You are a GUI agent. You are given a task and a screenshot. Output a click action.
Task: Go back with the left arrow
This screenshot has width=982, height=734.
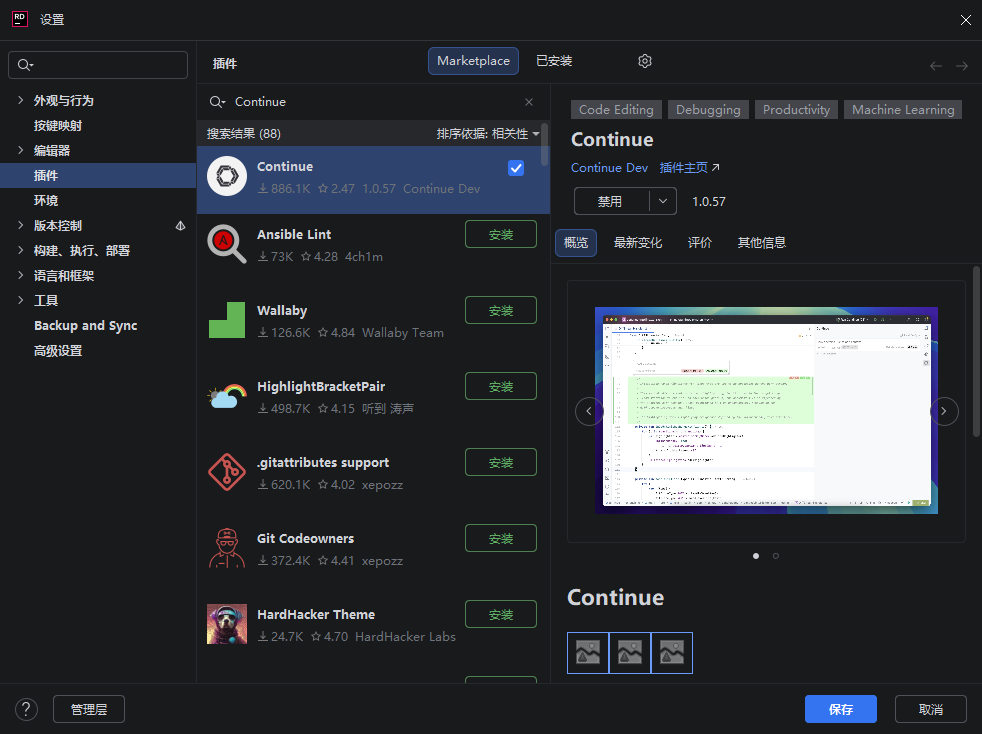936,66
